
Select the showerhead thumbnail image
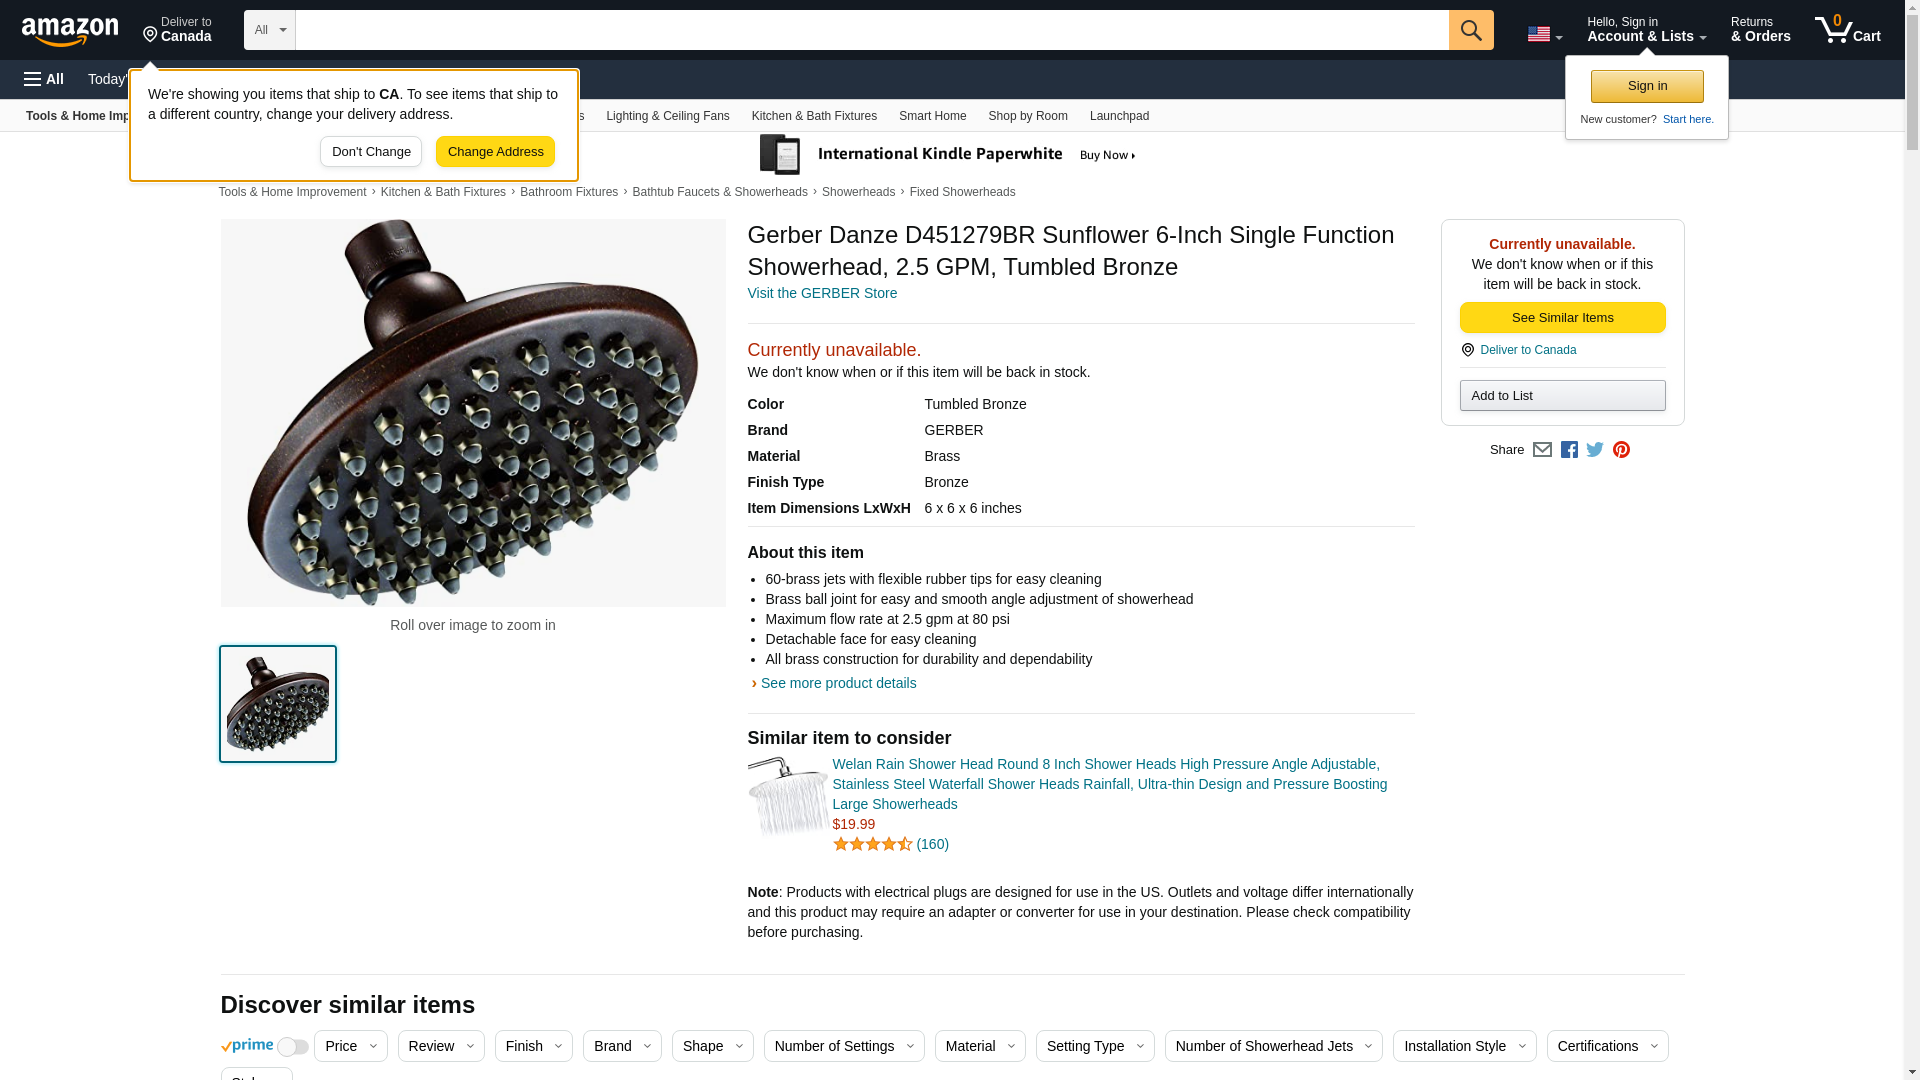278,704
